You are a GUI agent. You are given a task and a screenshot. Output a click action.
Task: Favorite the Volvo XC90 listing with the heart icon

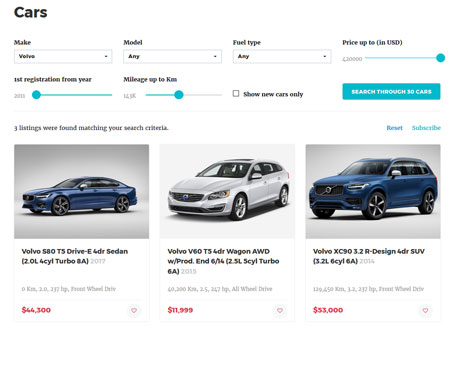click(x=425, y=310)
